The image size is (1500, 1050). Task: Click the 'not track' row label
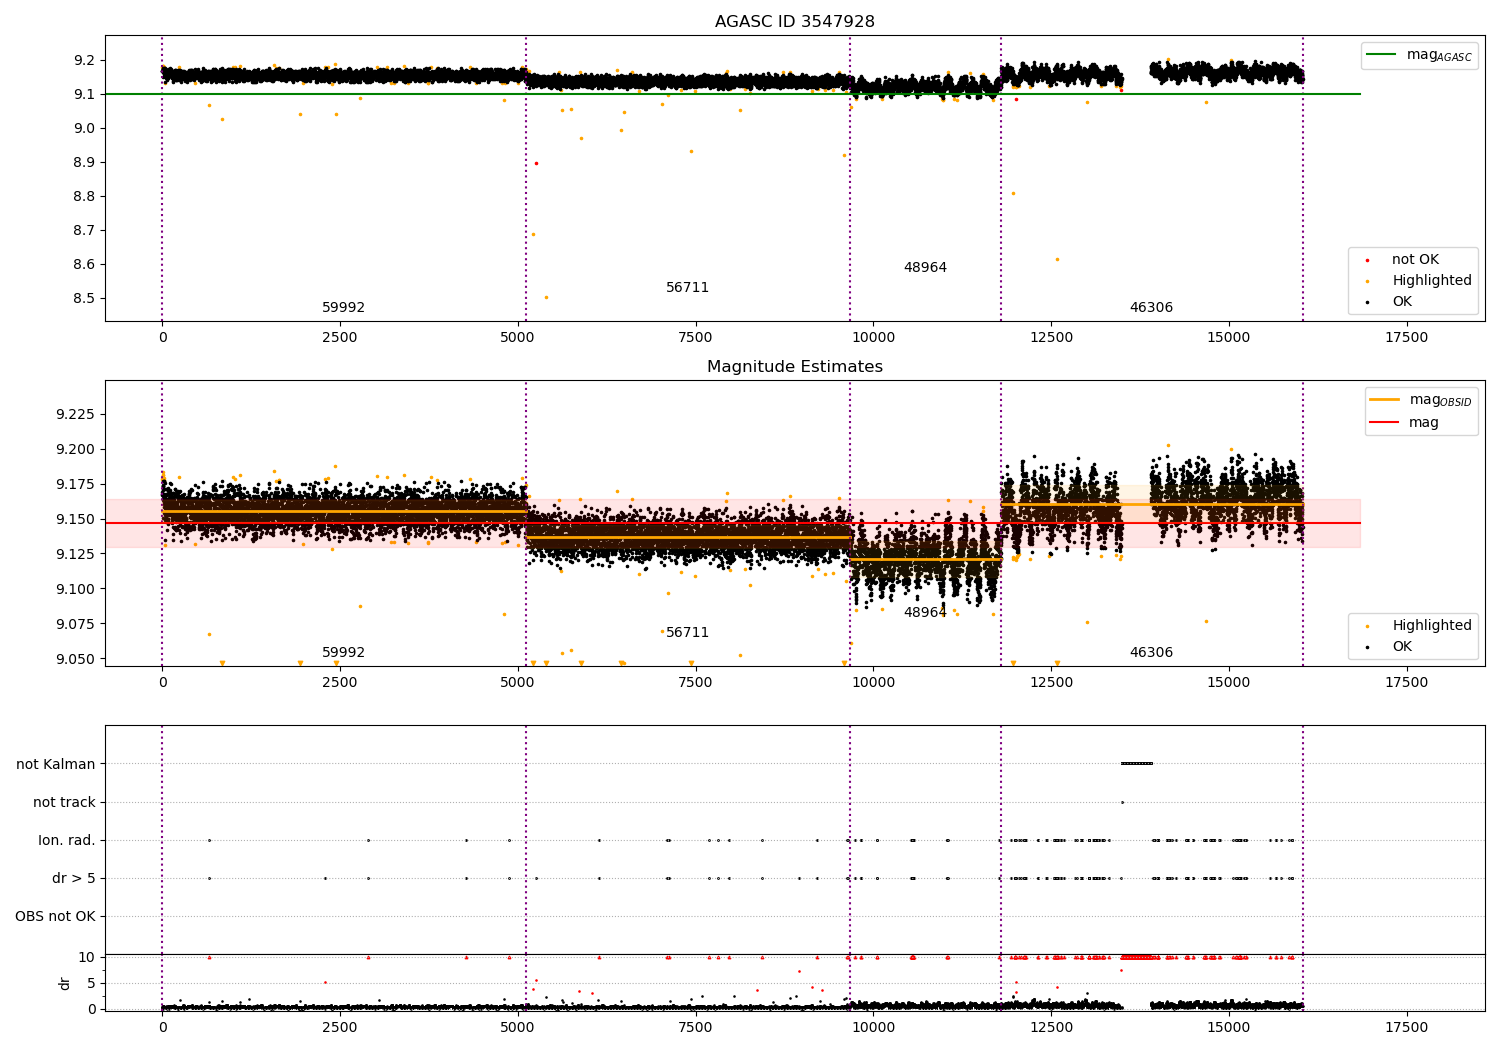[64, 803]
